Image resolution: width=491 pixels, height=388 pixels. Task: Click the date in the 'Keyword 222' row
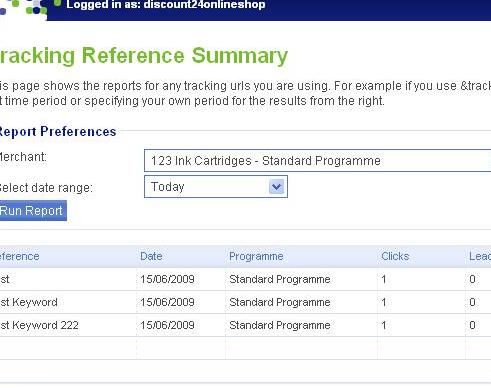[x=167, y=325]
